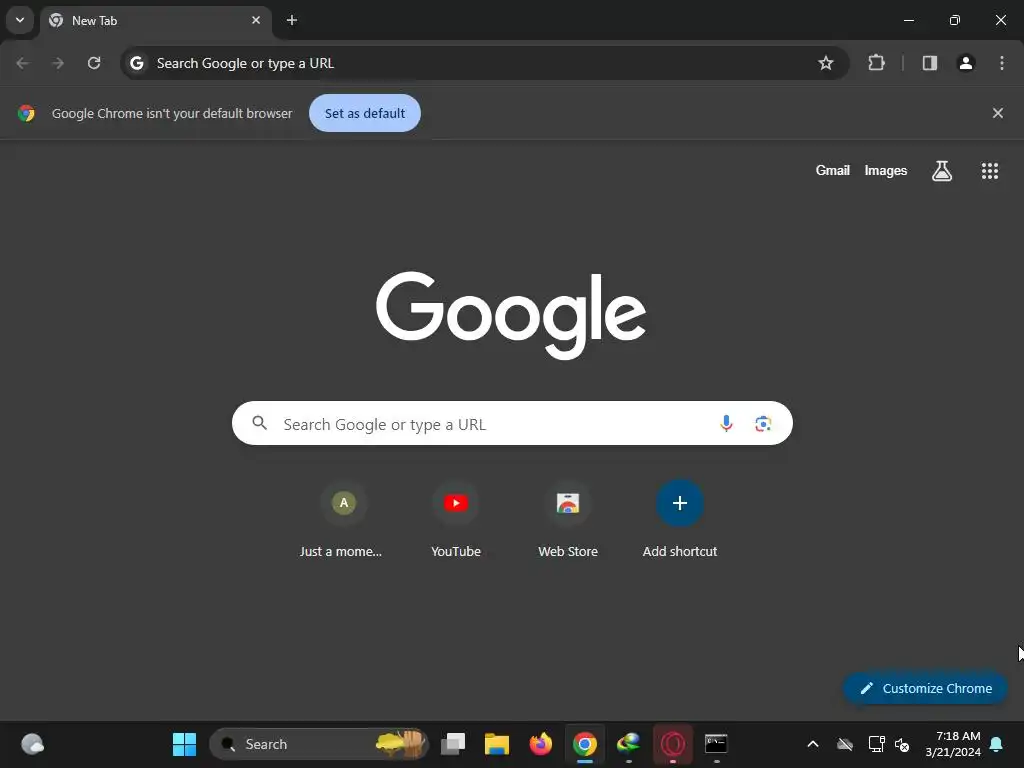
Task: Open Search Labs flask icon
Action: pos(941,170)
